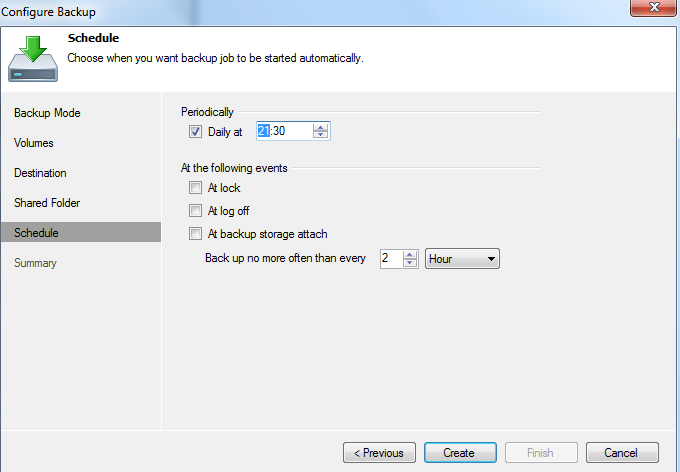Enable the At log off checkbox
Image resolution: width=680 pixels, height=472 pixels.
click(195, 210)
